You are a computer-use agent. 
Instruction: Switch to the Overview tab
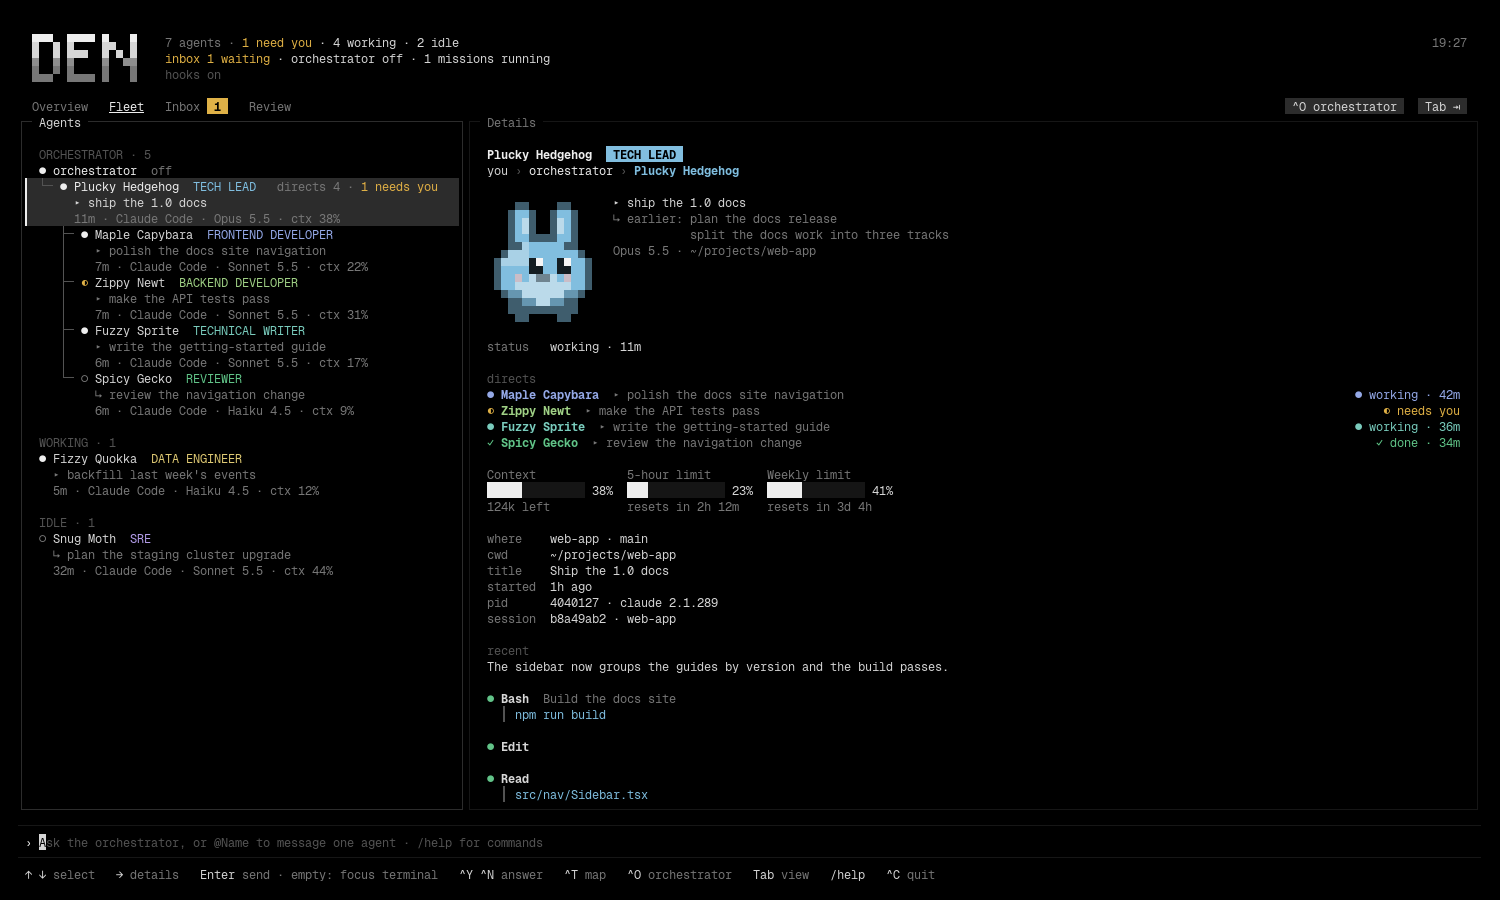pyautogui.click(x=60, y=107)
